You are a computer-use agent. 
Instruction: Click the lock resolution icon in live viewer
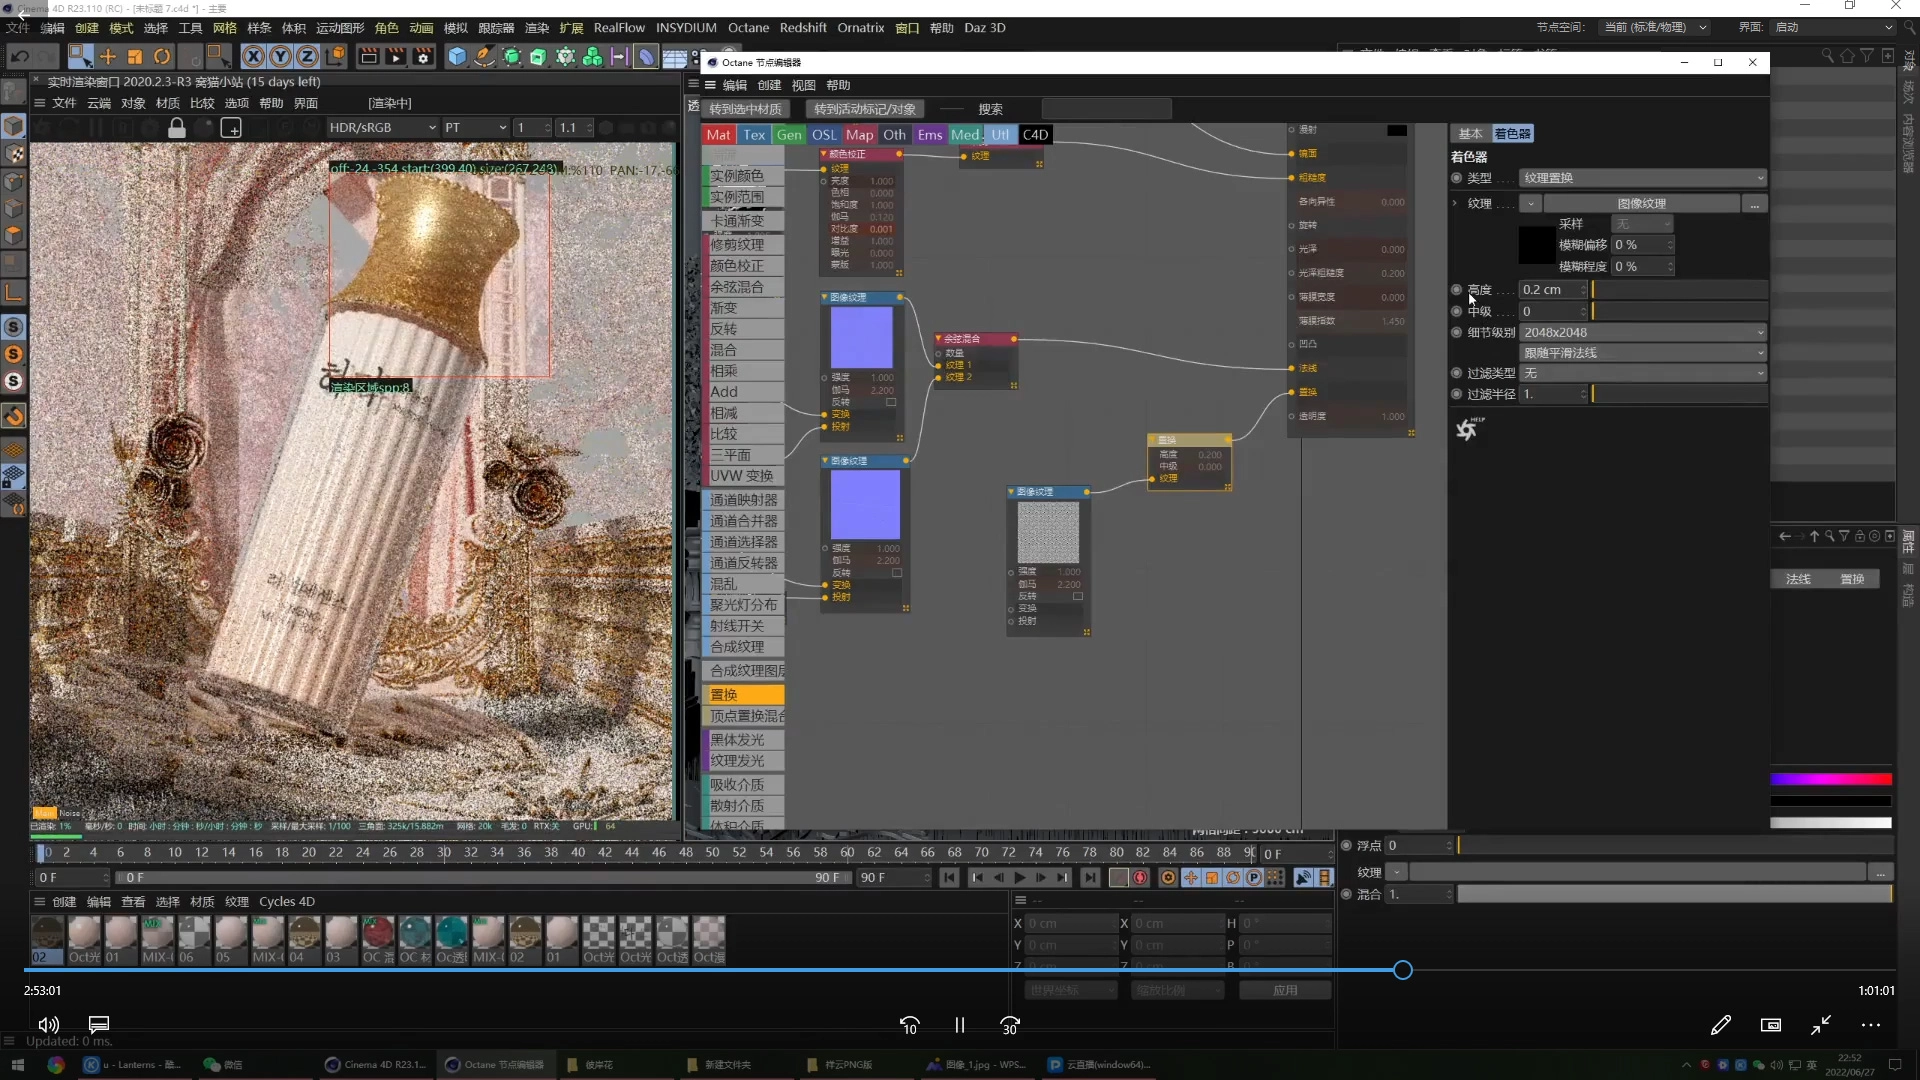[177, 128]
